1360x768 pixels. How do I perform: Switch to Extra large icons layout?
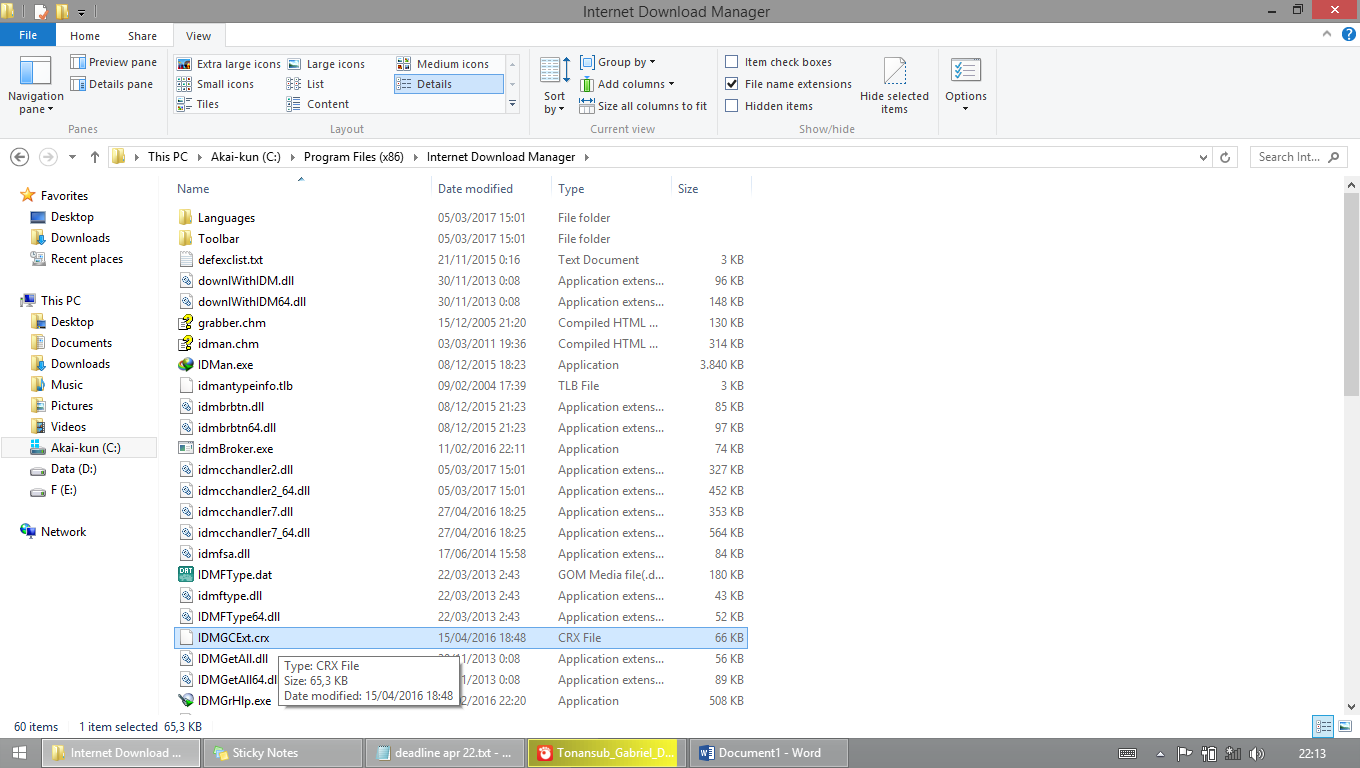(x=228, y=64)
